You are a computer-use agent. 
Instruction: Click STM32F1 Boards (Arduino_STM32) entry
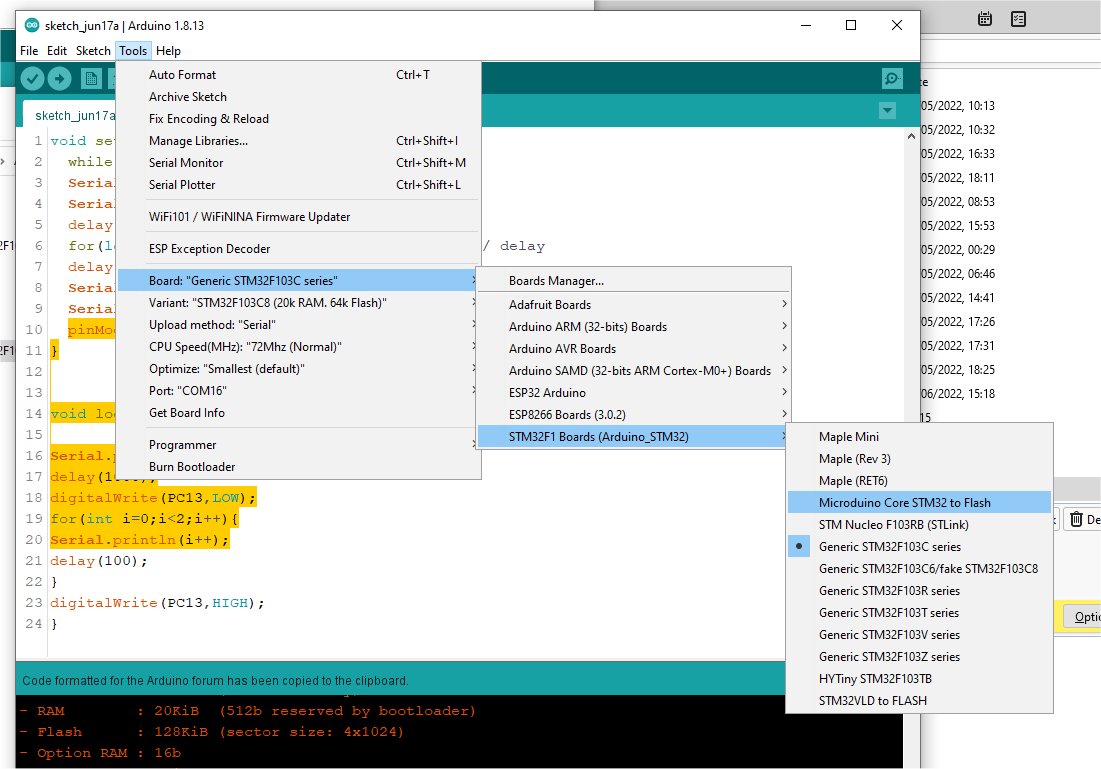(x=633, y=437)
